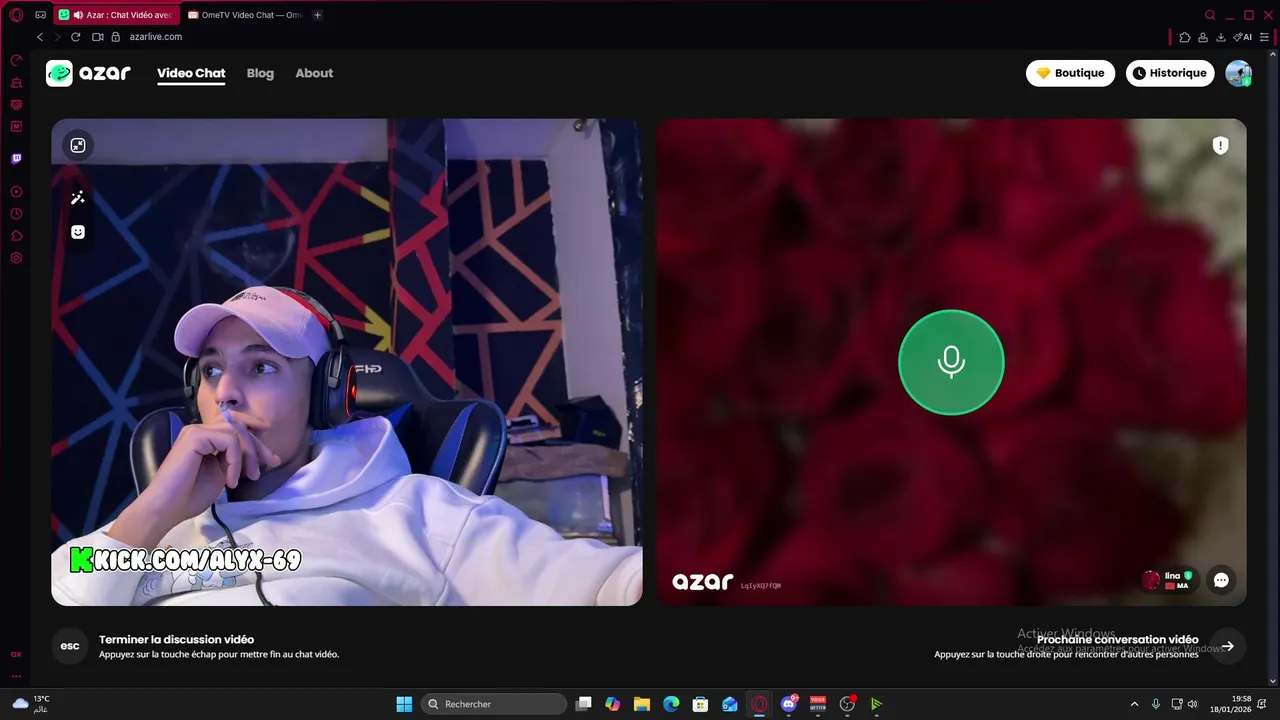Open GX Control speedometer in sidebar
The width and height of the screenshot is (1280, 720).
pos(16,60)
